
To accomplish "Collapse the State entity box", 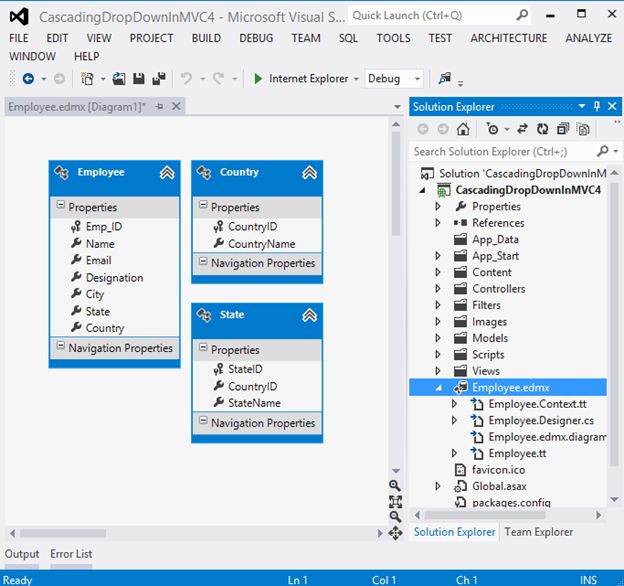I will coord(310,315).
